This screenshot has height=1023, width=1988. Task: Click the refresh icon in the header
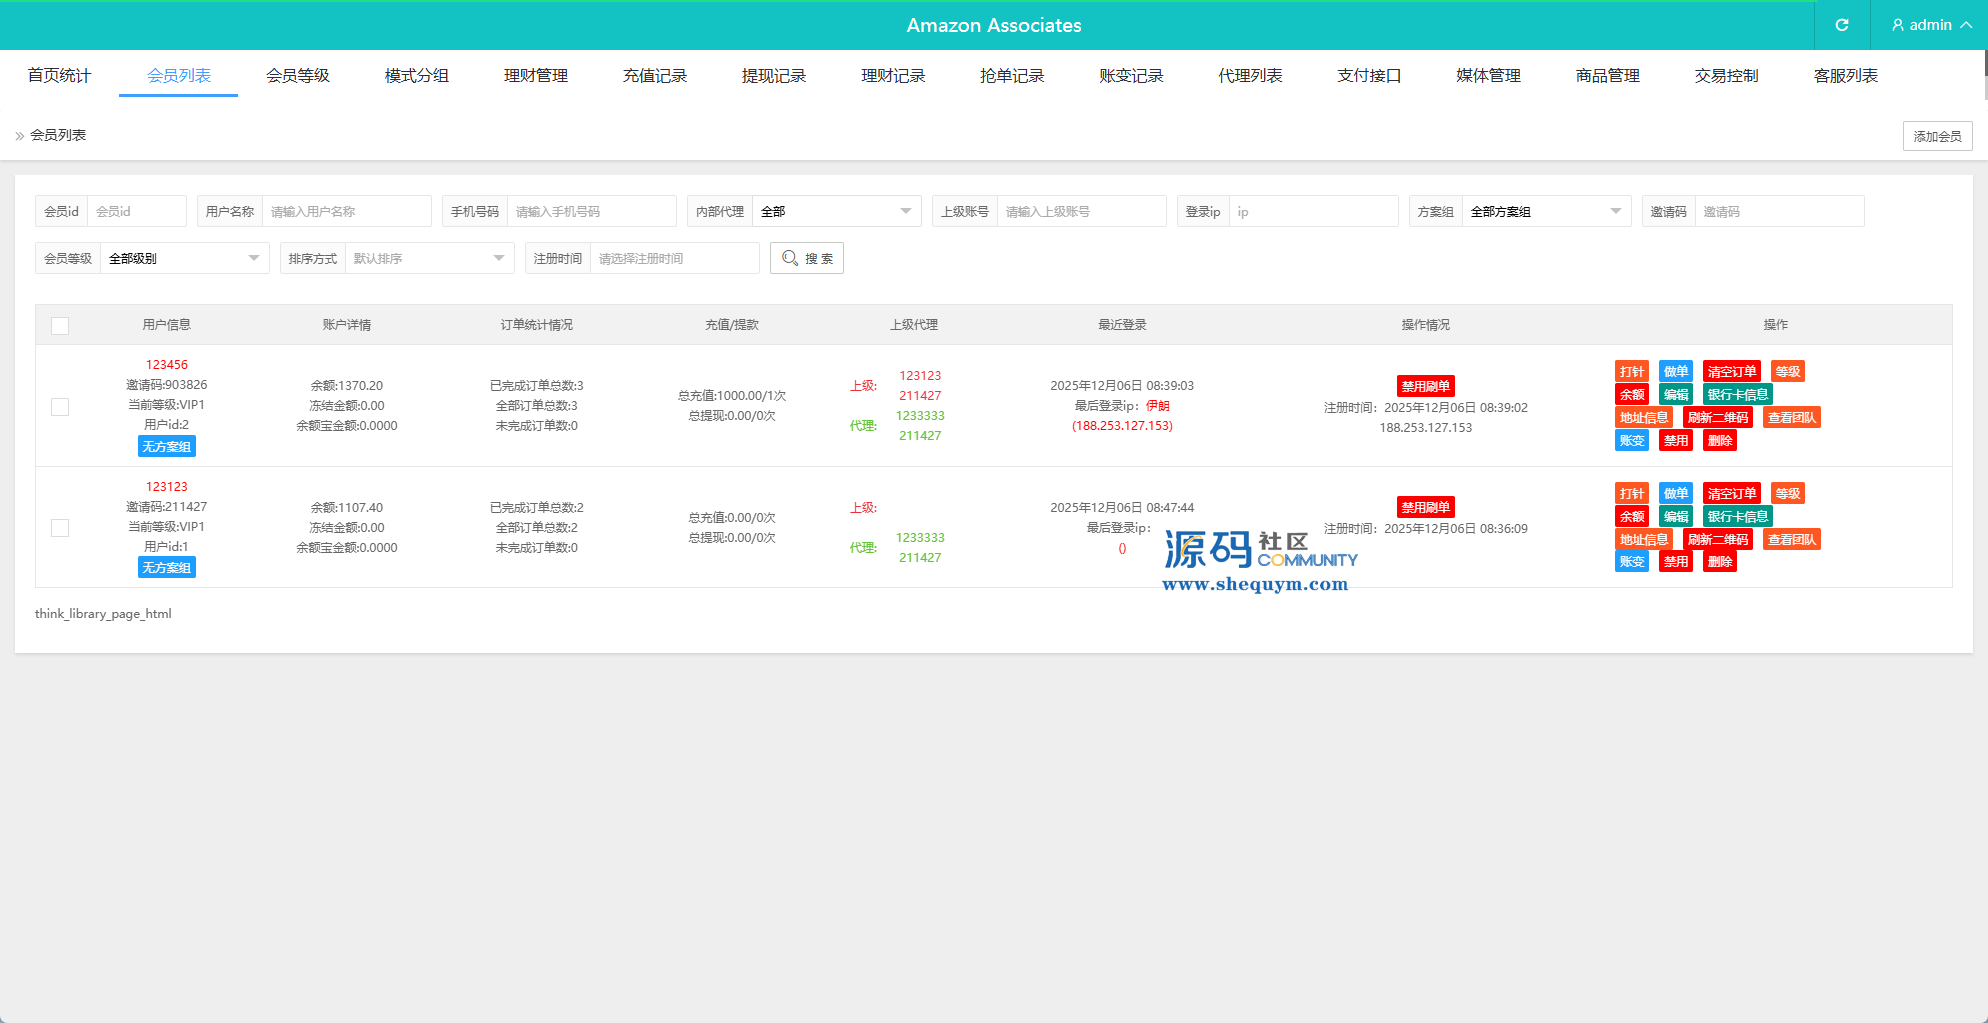point(1841,25)
